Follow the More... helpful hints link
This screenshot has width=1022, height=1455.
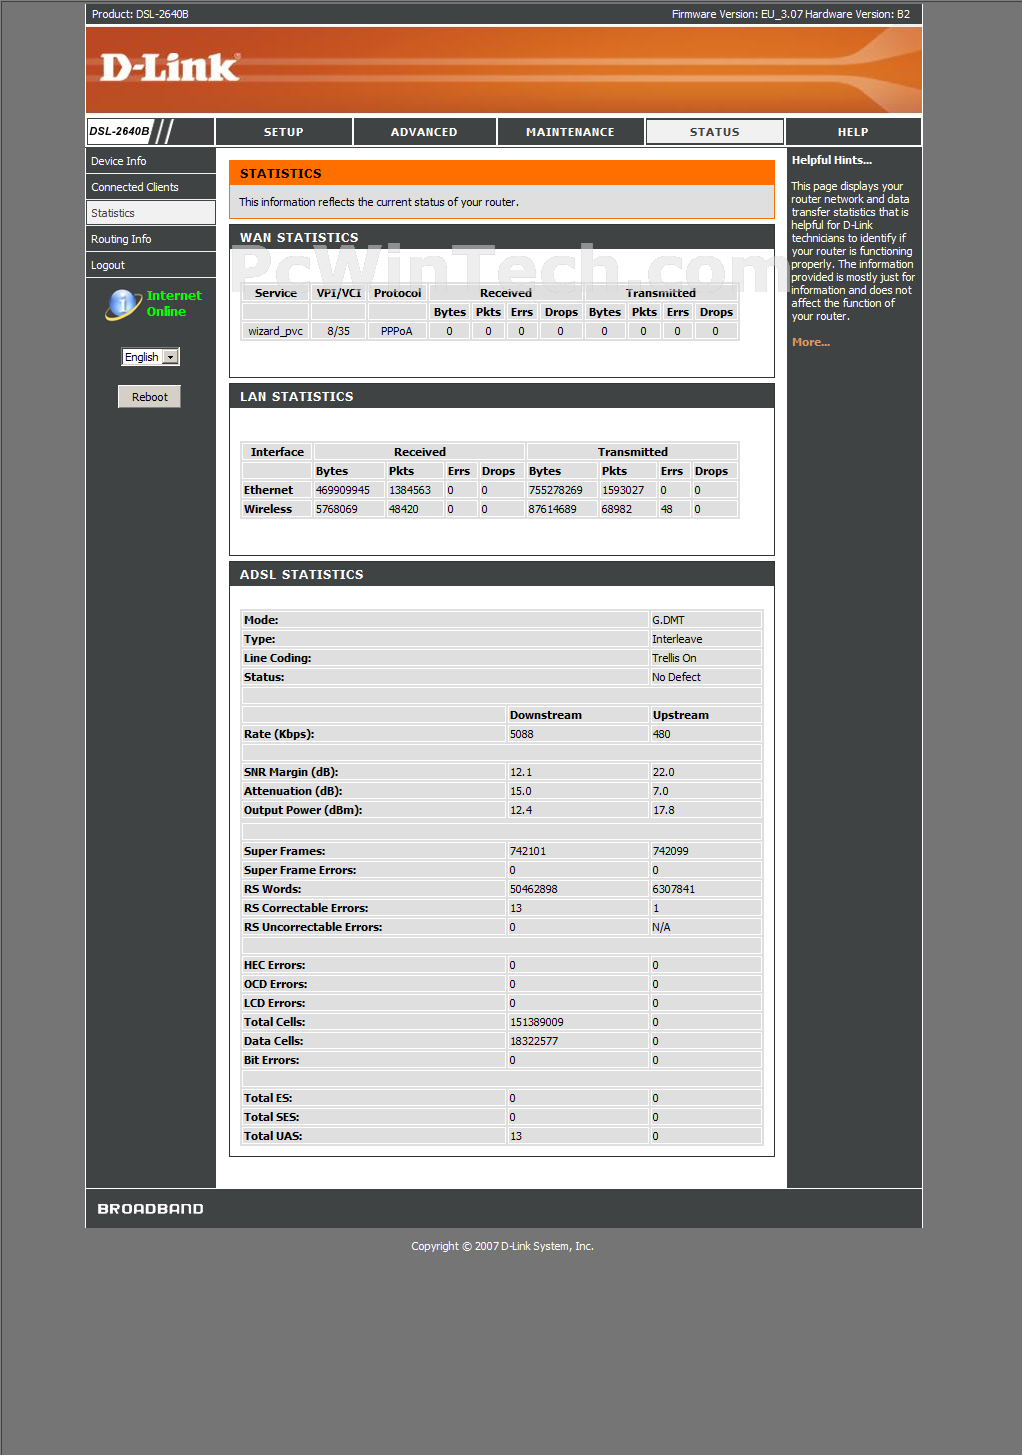(811, 342)
